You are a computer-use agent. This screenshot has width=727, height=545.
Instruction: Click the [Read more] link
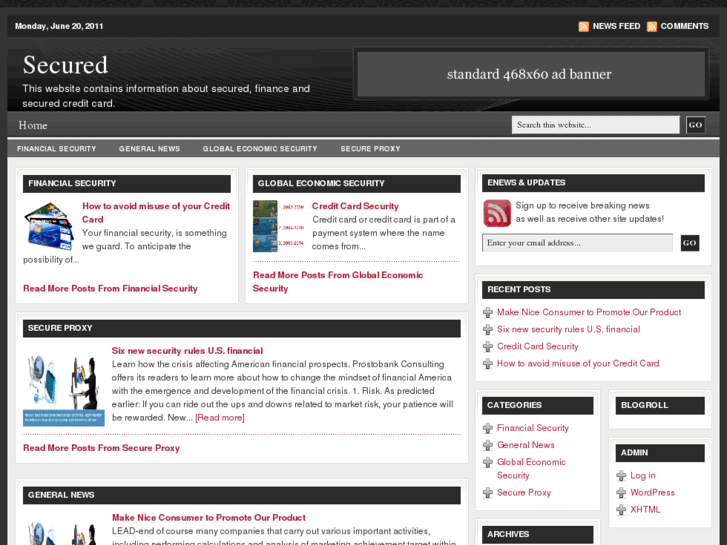pos(220,417)
